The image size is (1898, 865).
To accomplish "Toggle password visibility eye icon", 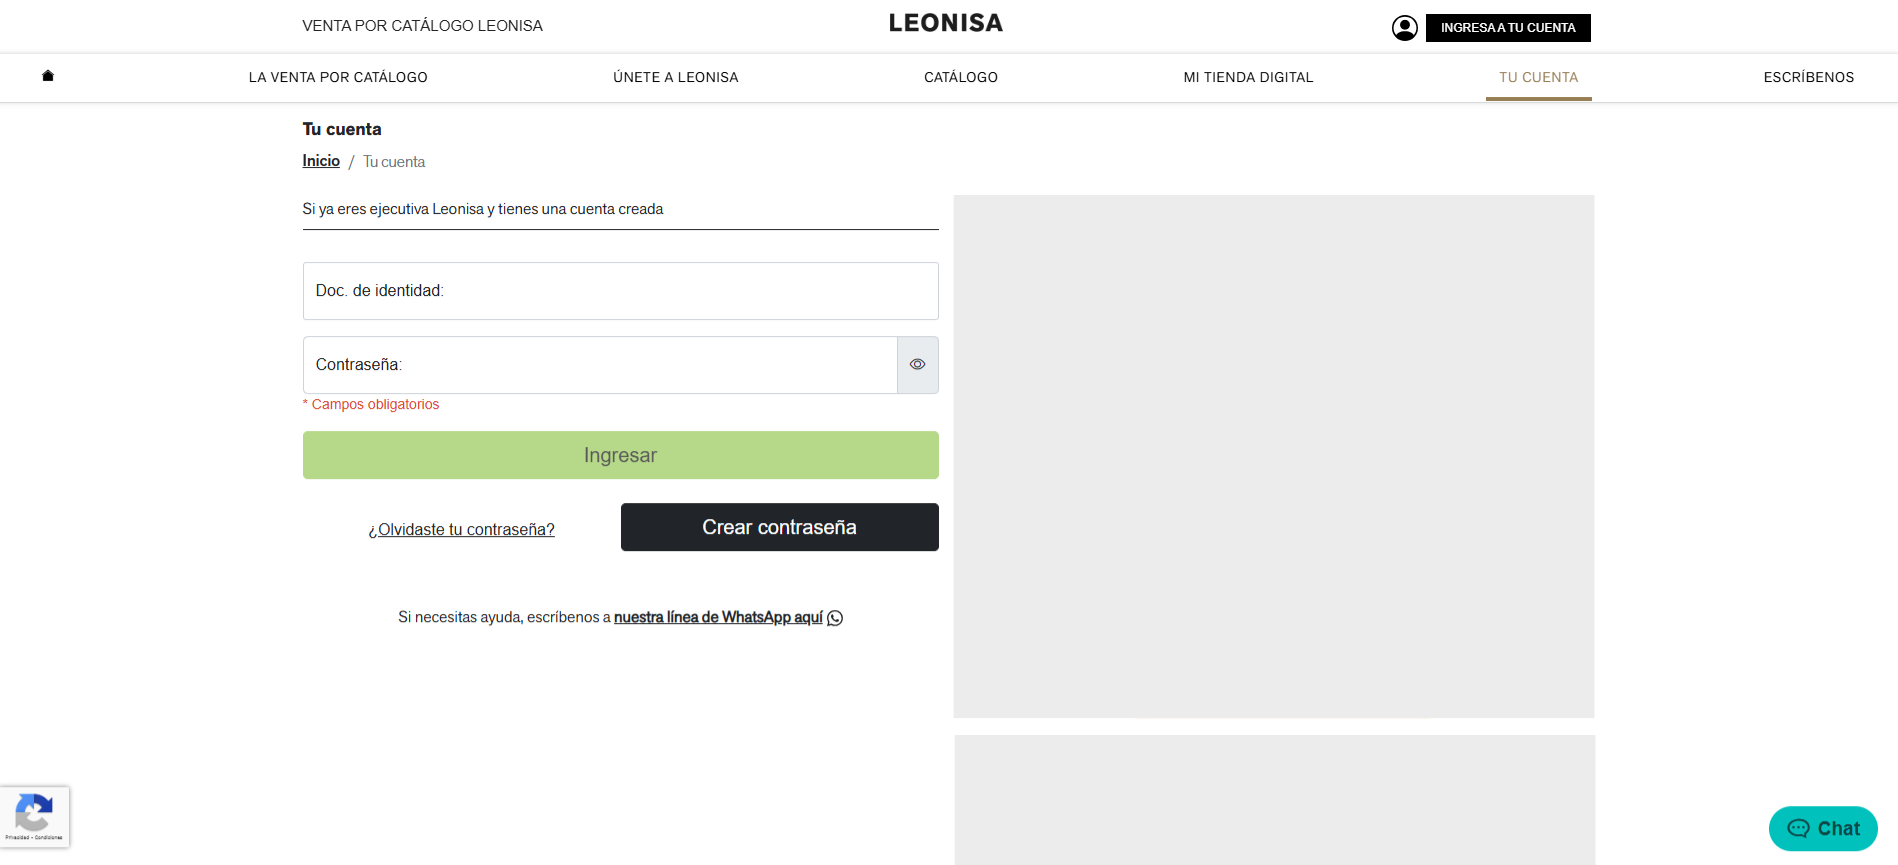I will pyautogui.click(x=917, y=365).
